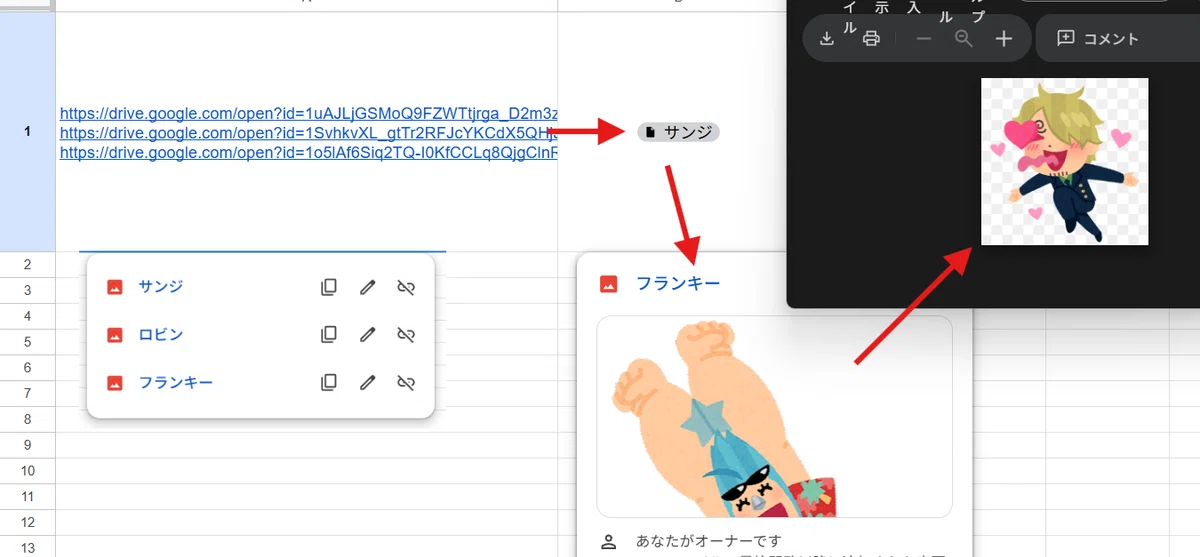This screenshot has width=1200, height=557.
Task: Open the first Drive link starting 1uAJLjGS
Action: pyautogui.click(x=309, y=113)
